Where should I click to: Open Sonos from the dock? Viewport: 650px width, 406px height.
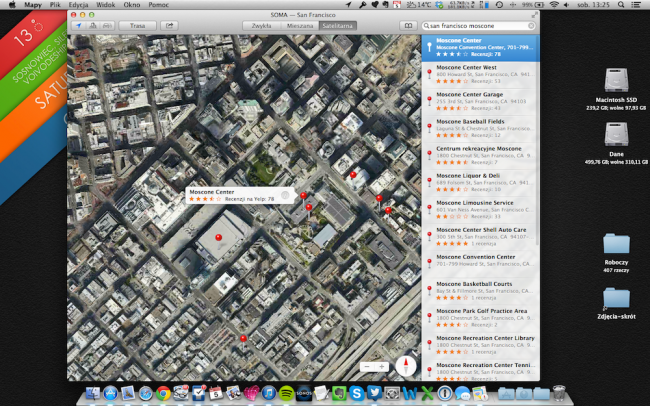point(303,393)
